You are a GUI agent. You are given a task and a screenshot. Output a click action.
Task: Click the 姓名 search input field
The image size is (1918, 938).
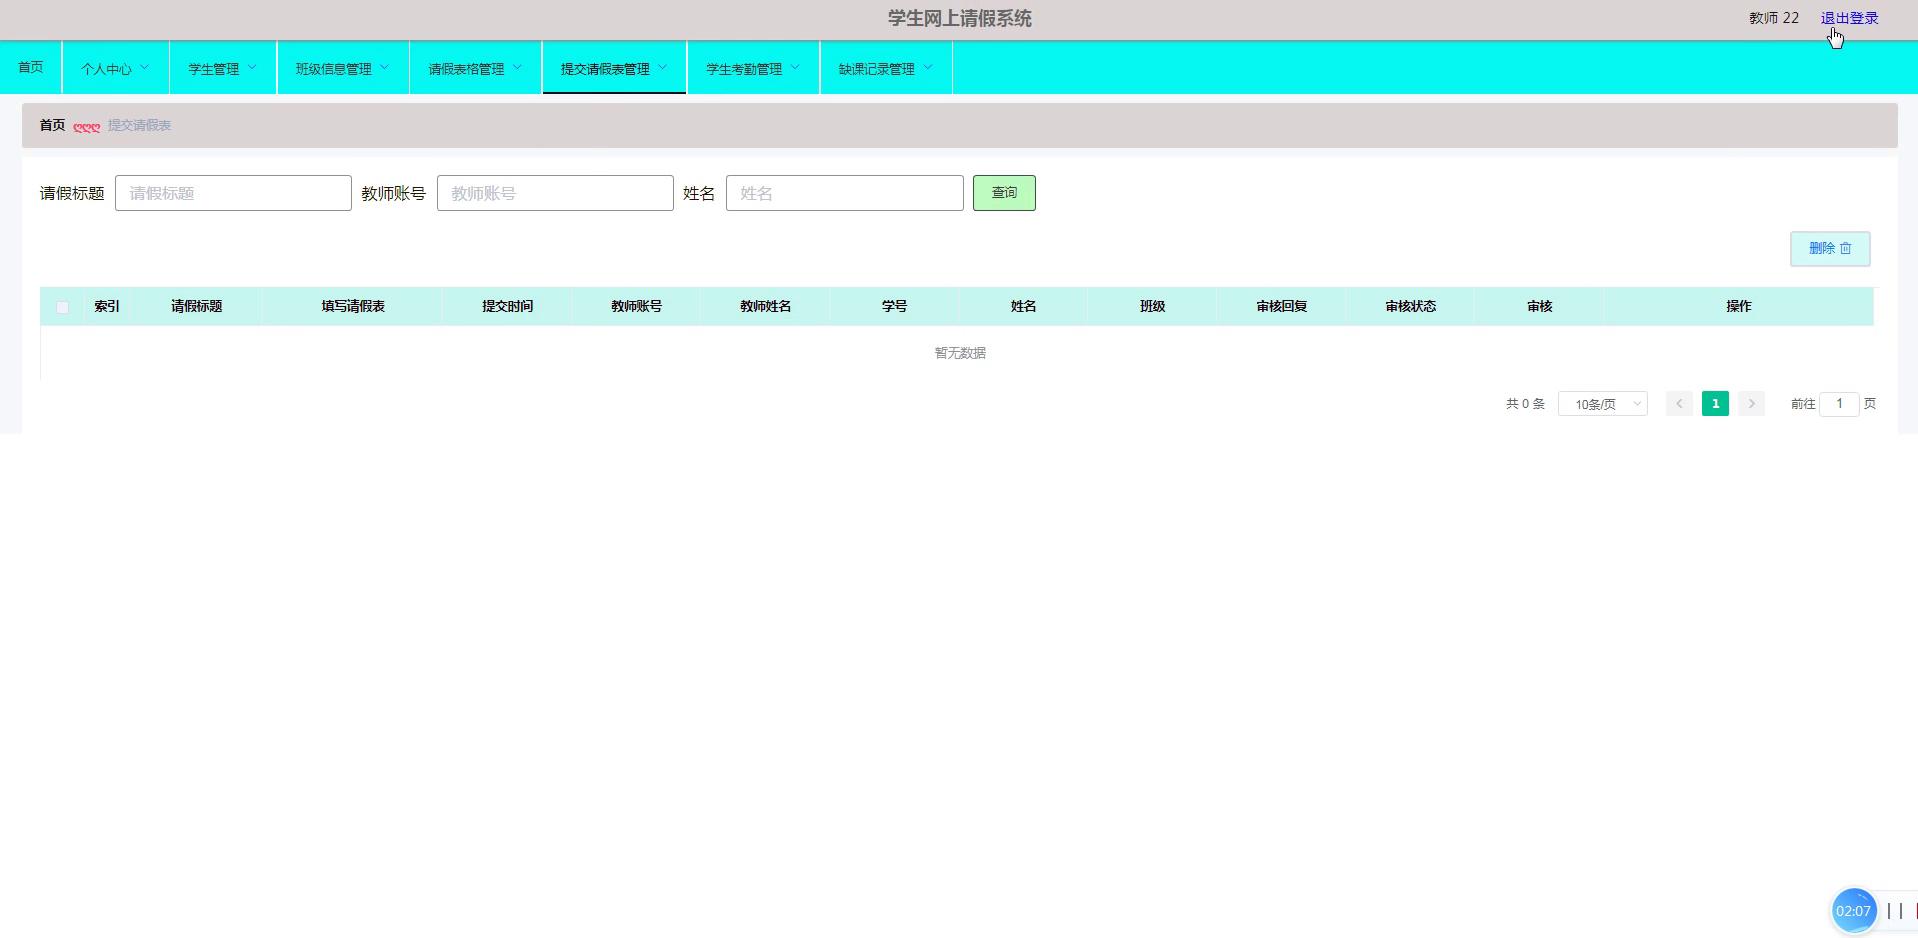coord(844,193)
